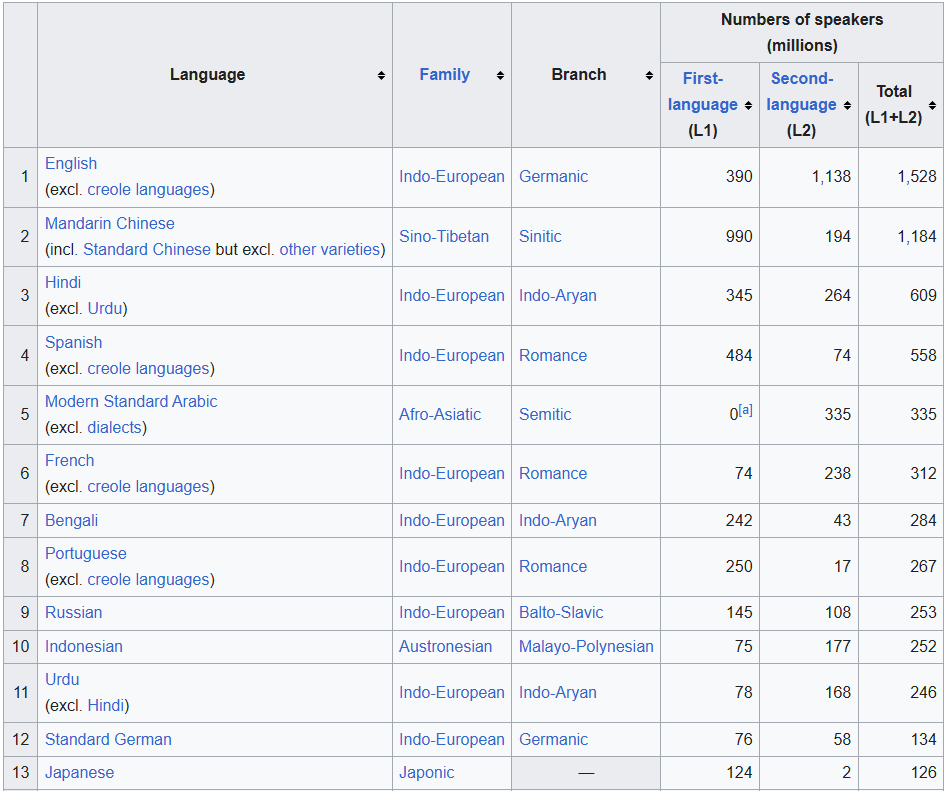Screen dimensions: 945x791
Task: Open Indo-European link in Russian row
Action: (x=451, y=613)
